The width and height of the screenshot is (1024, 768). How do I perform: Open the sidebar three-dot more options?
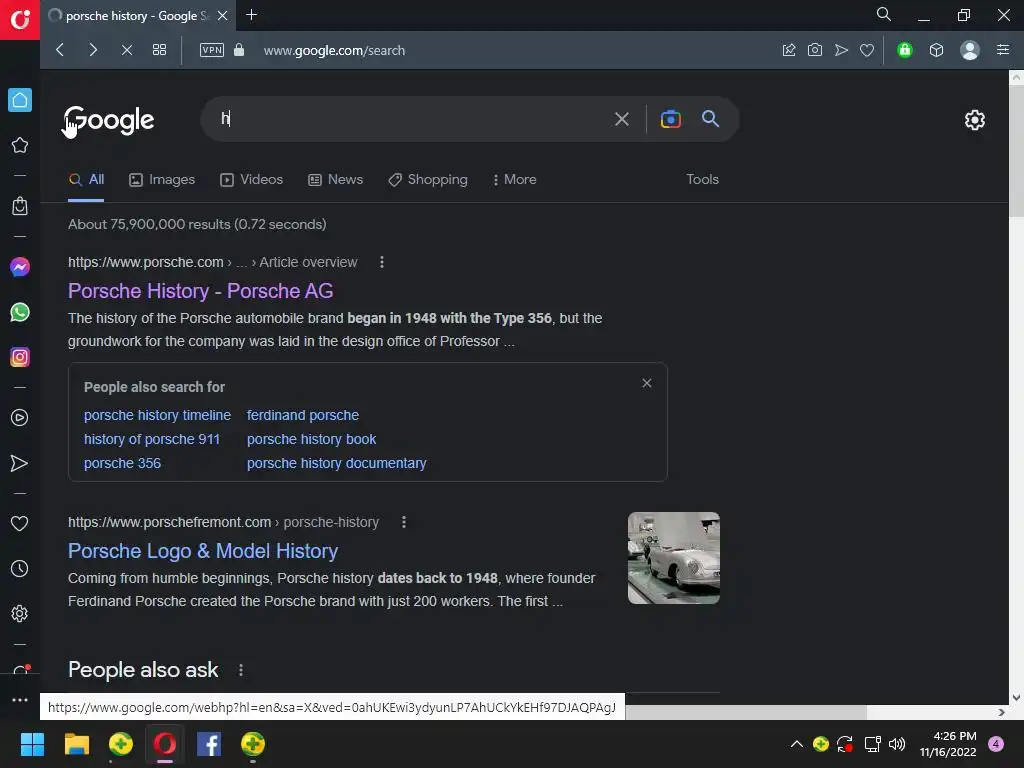[20, 700]
